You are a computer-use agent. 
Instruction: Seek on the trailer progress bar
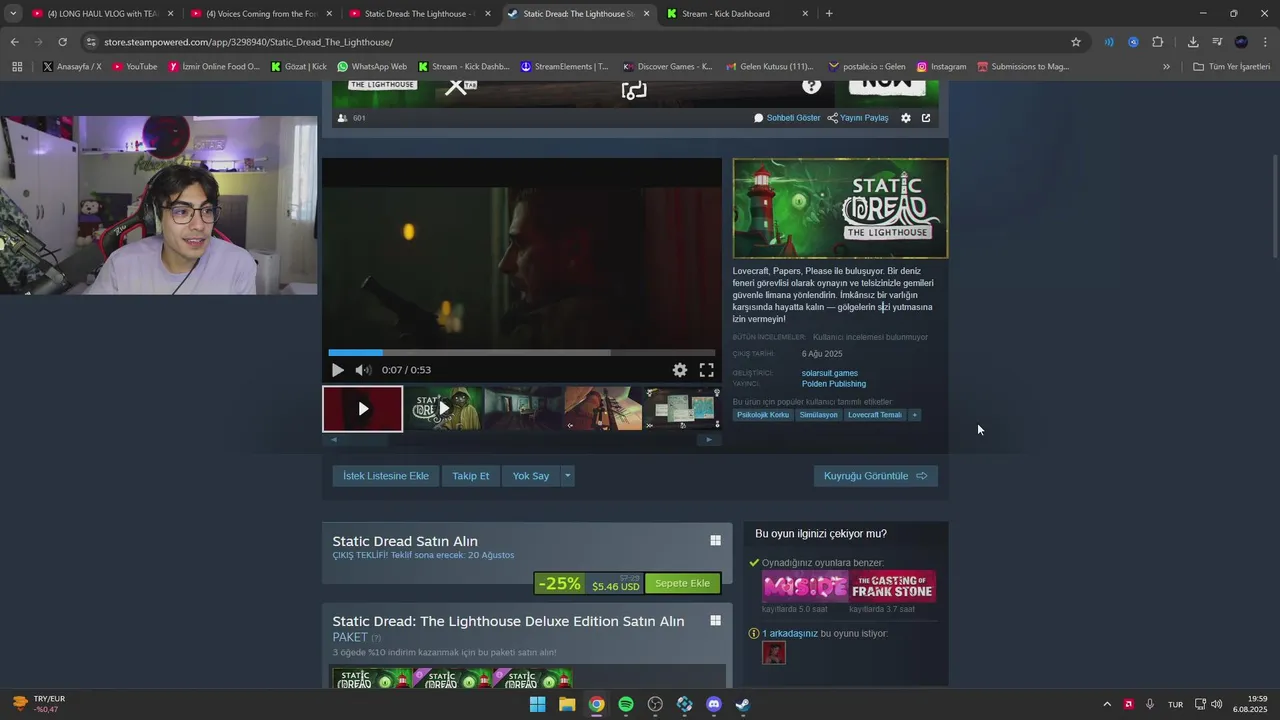pos(522,352)
